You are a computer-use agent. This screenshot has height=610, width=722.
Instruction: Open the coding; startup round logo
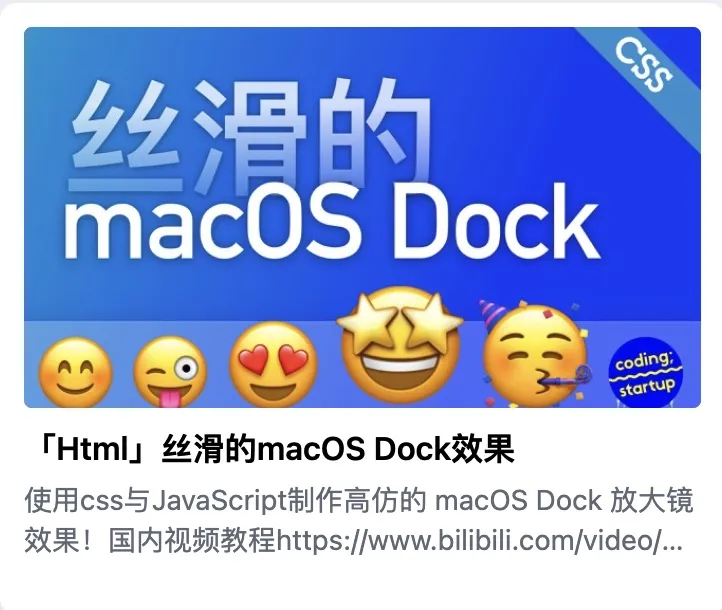click(646, 373)
